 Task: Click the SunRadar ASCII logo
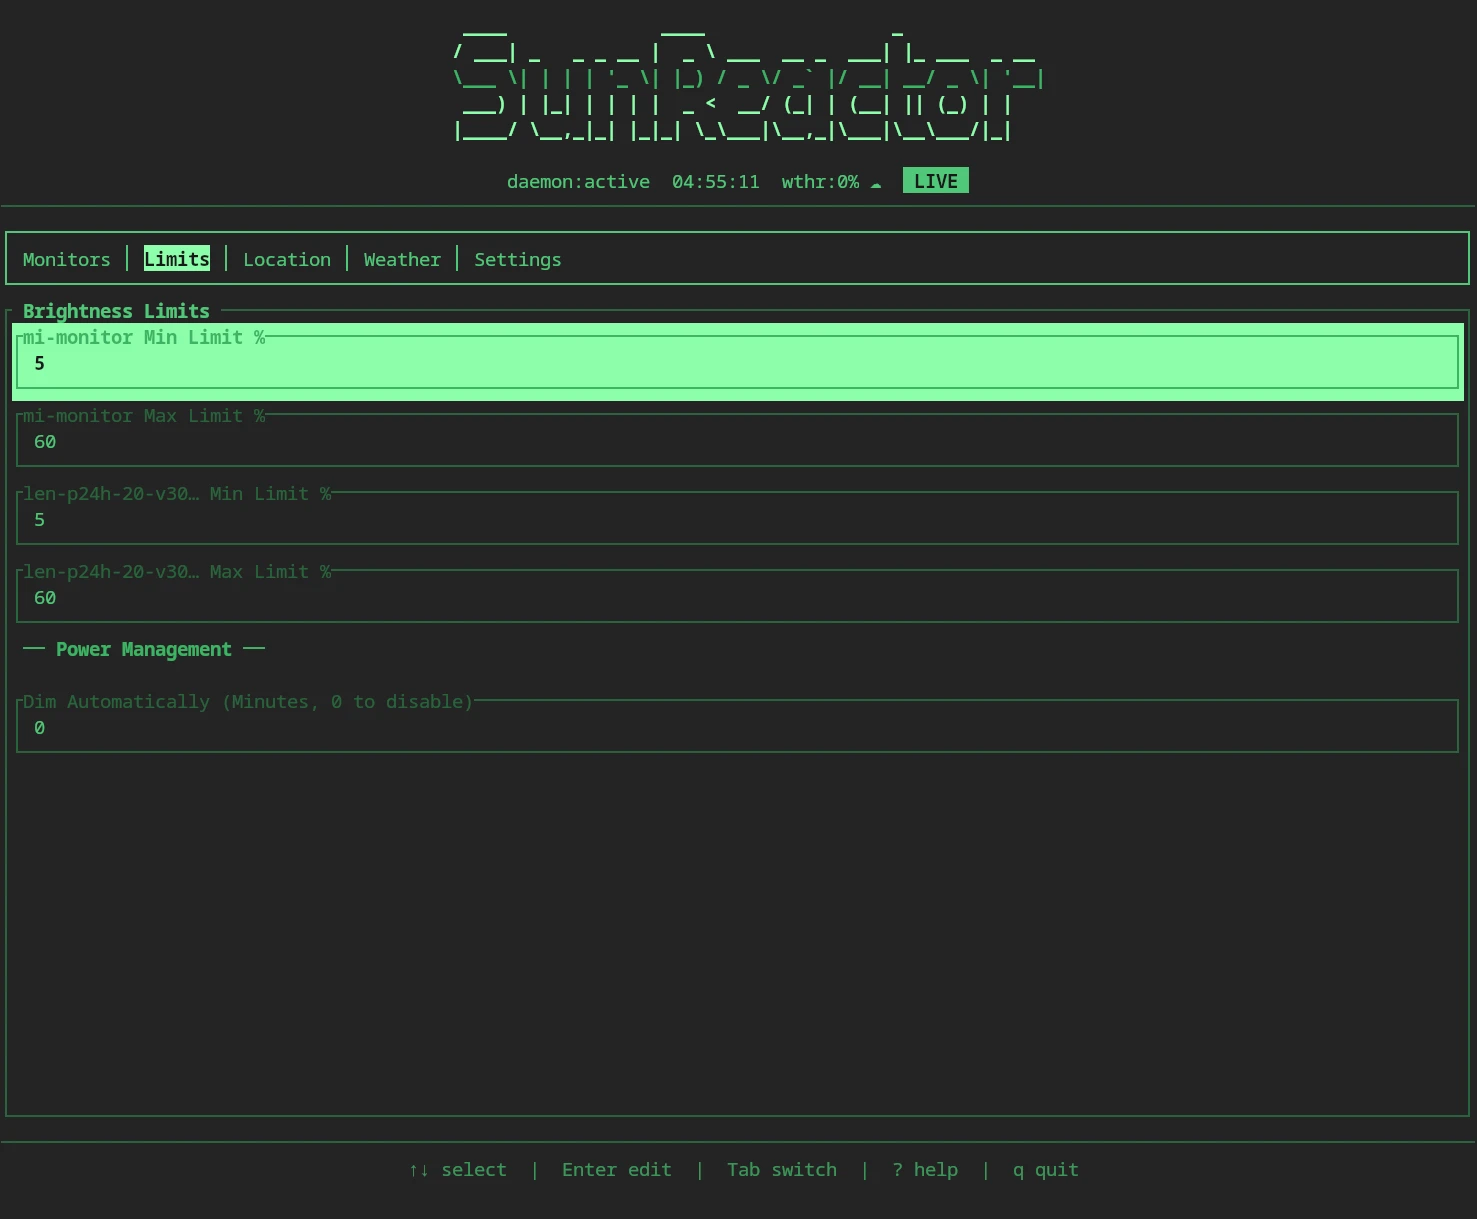[749, 87]
